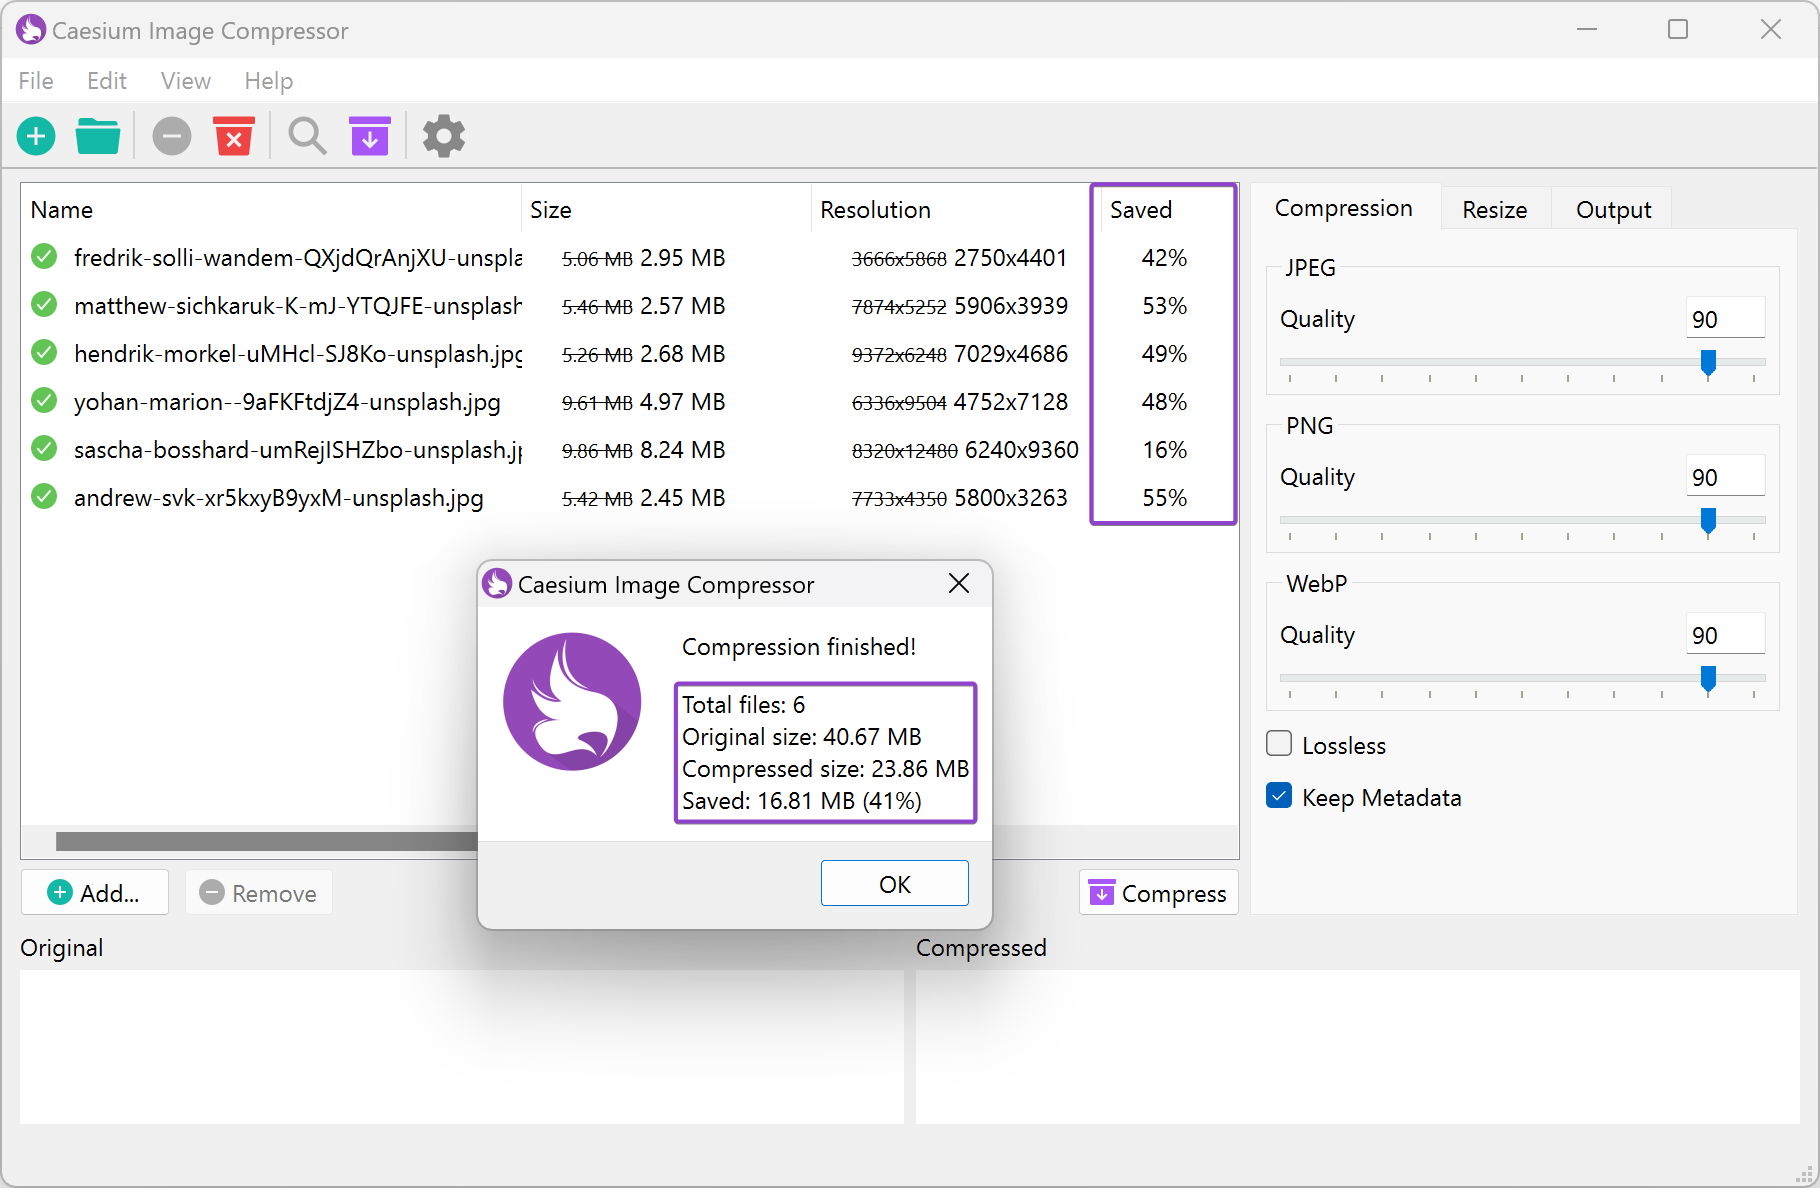Select matthew-sichkaruk-K-mJ-YTQJFE file row
Viewport: 1820px width, 1188px height.
coord(629,306)
